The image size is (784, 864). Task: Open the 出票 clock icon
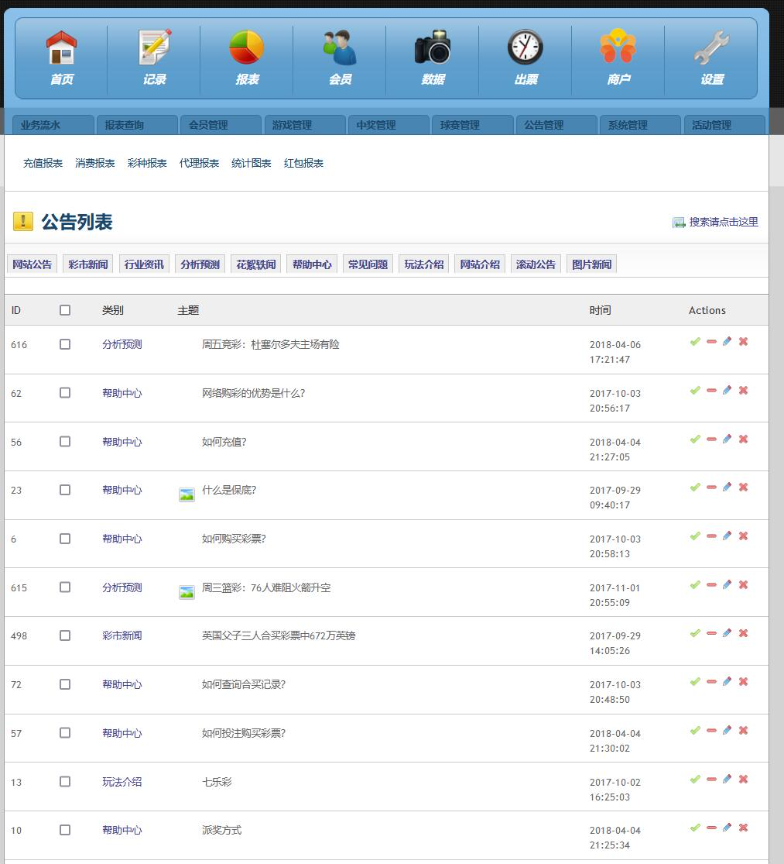click(x=525, y=47)
